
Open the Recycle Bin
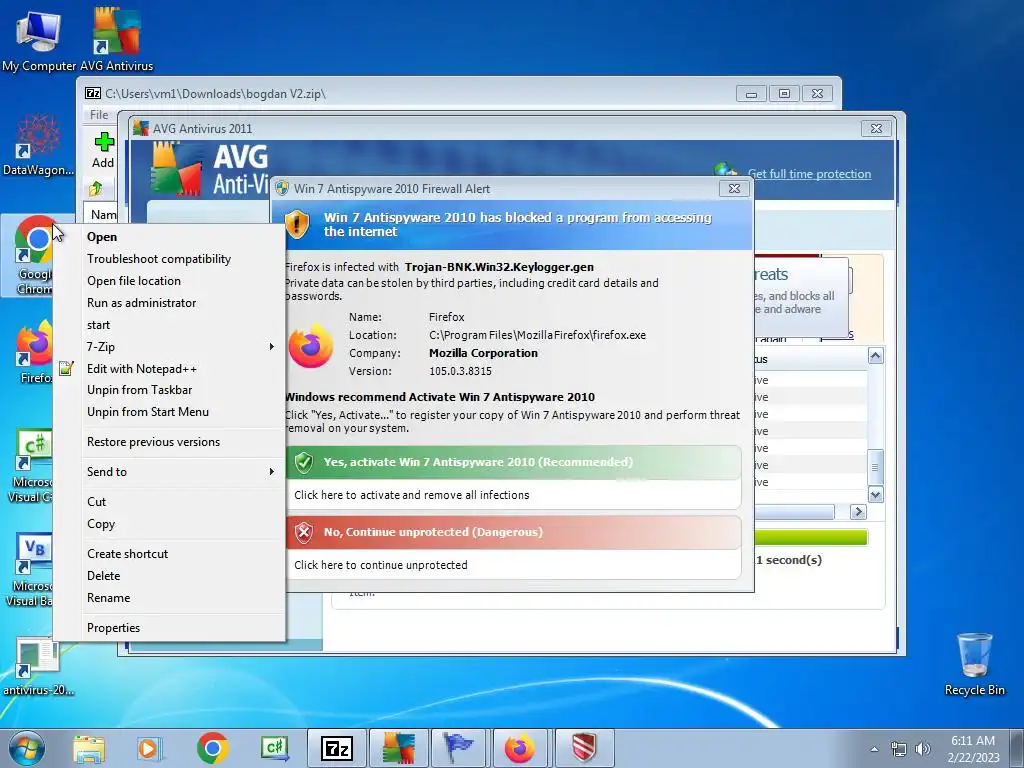click(x=974, y=664)
